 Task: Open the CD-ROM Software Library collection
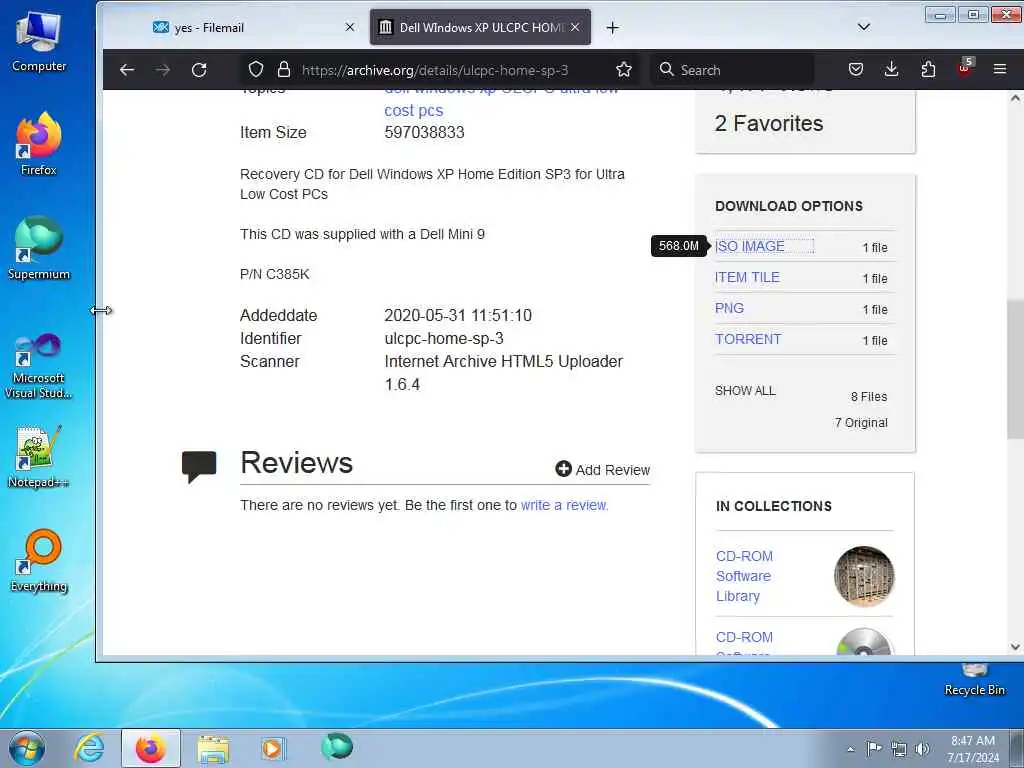tap(744, 576)
